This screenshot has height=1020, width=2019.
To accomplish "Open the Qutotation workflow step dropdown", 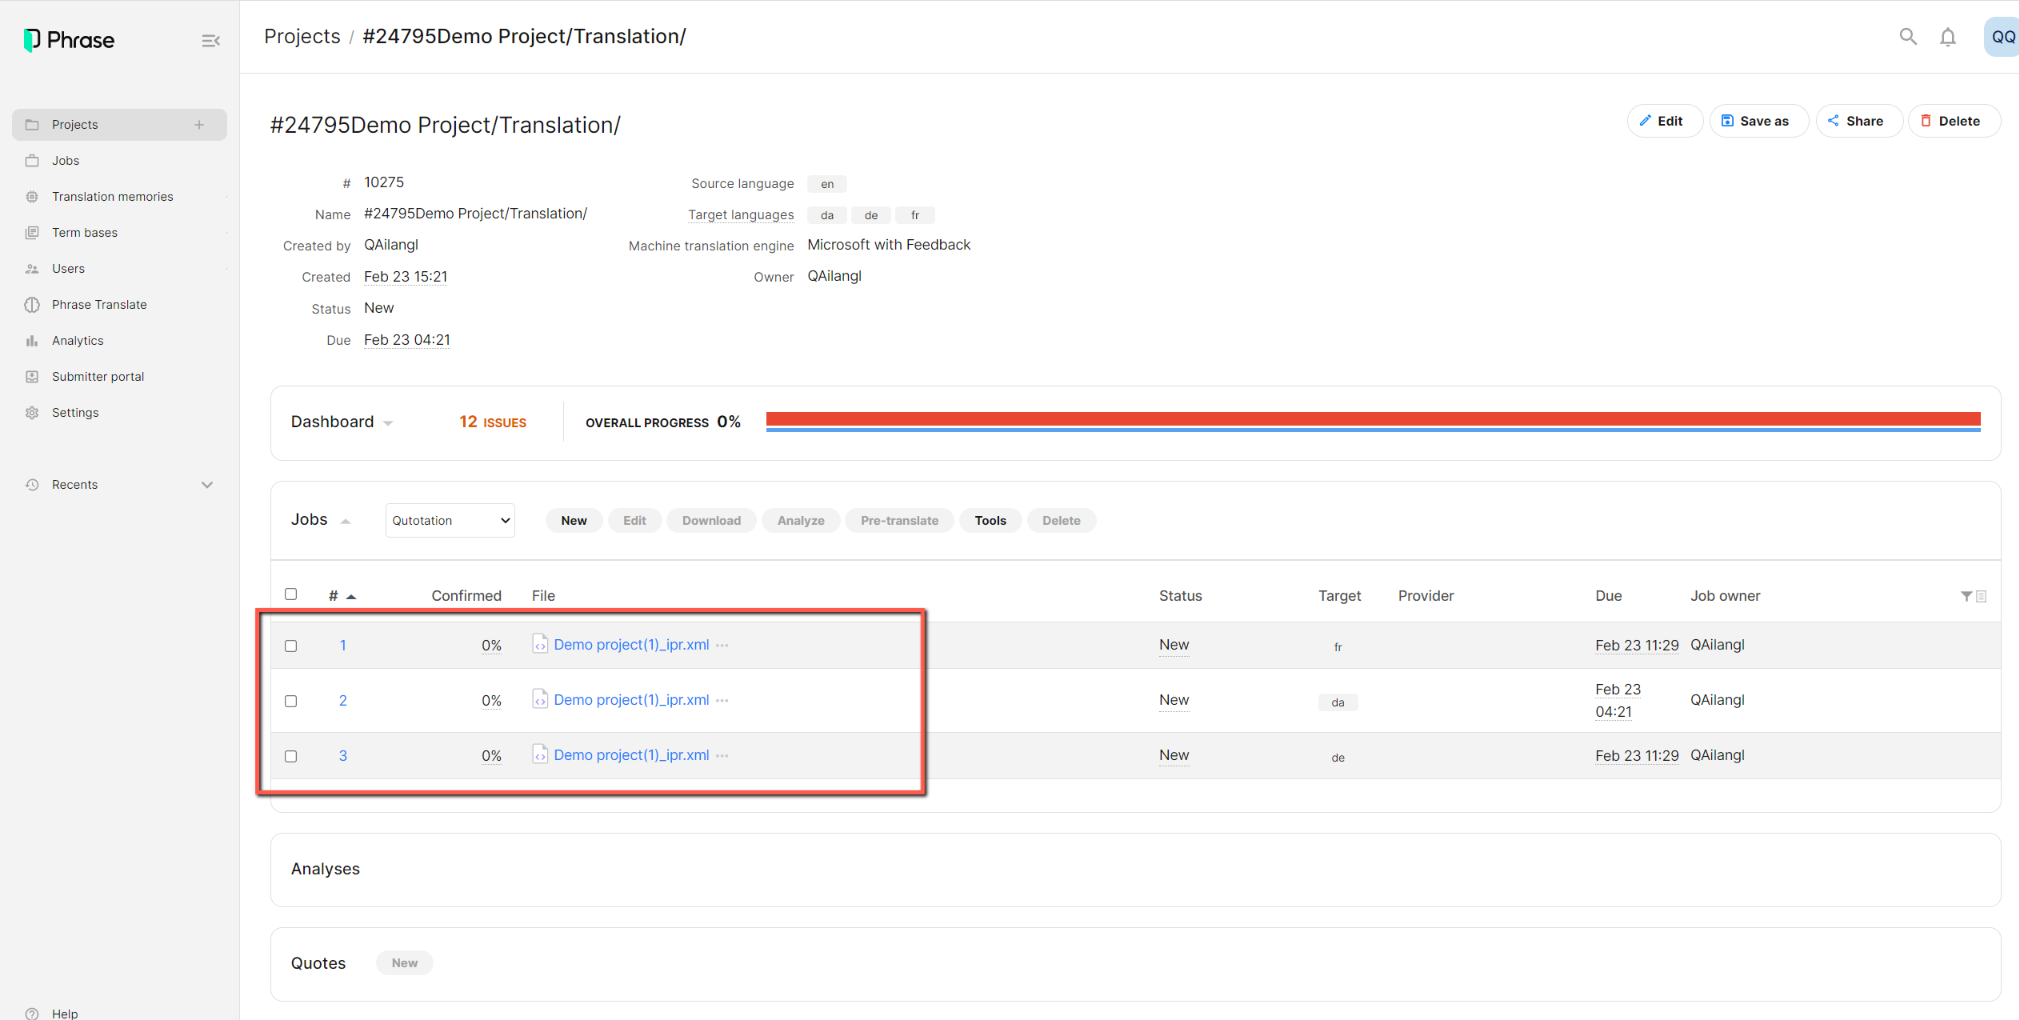I will (x=450, y=520).
